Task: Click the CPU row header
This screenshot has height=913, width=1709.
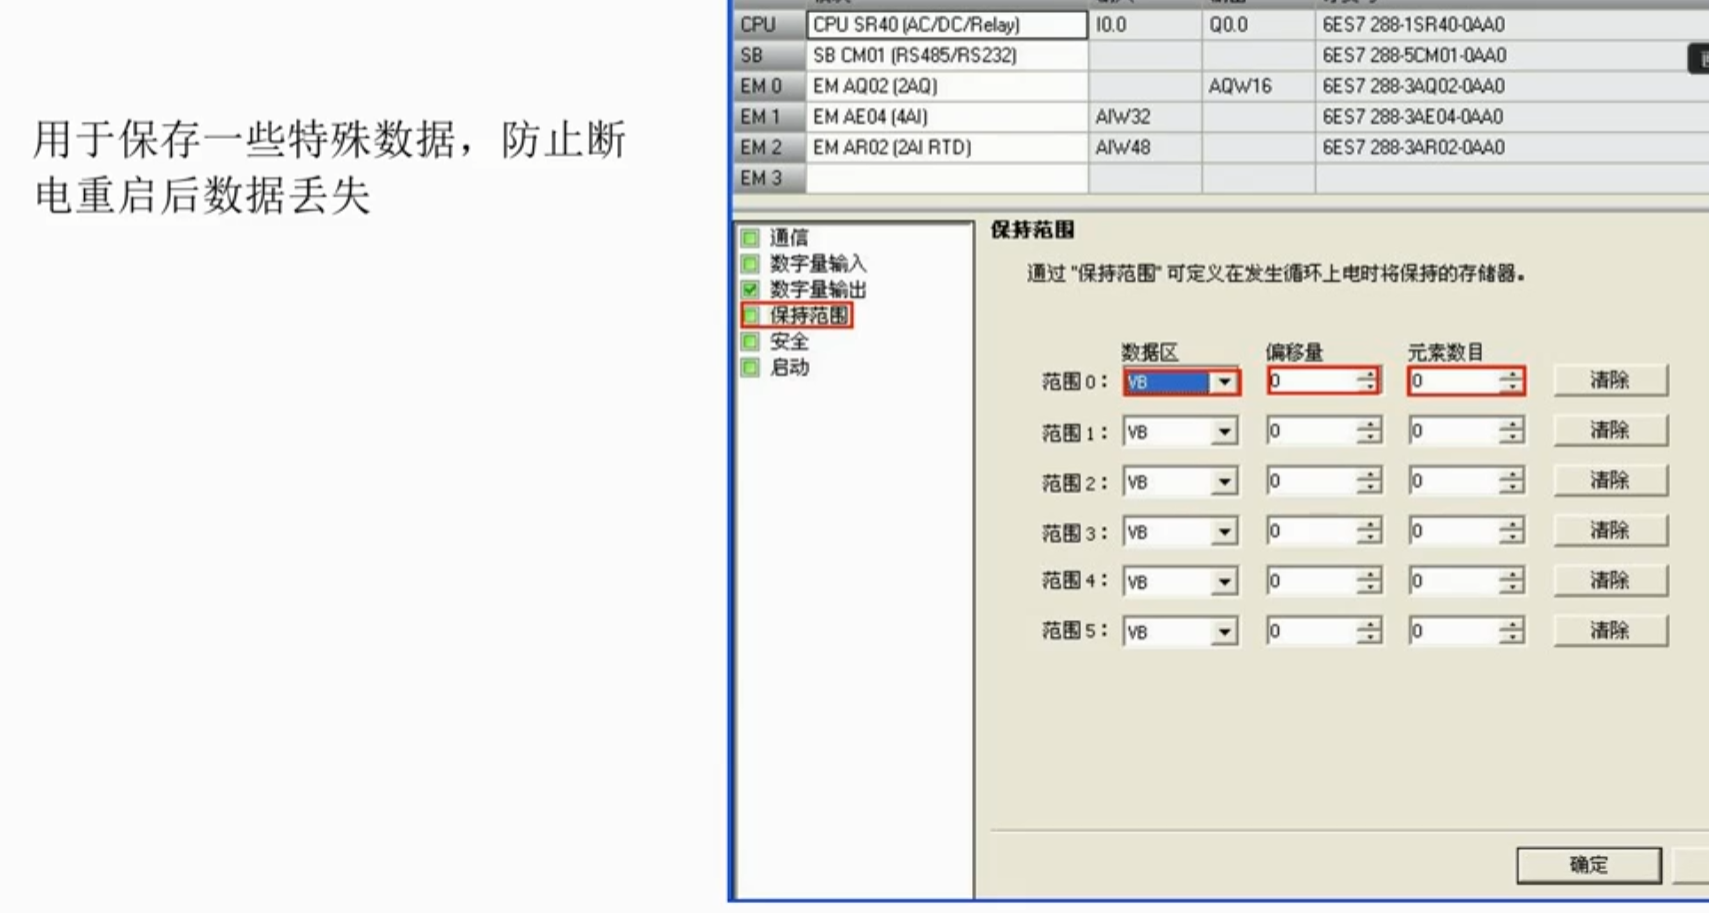Action: (770, 25)
